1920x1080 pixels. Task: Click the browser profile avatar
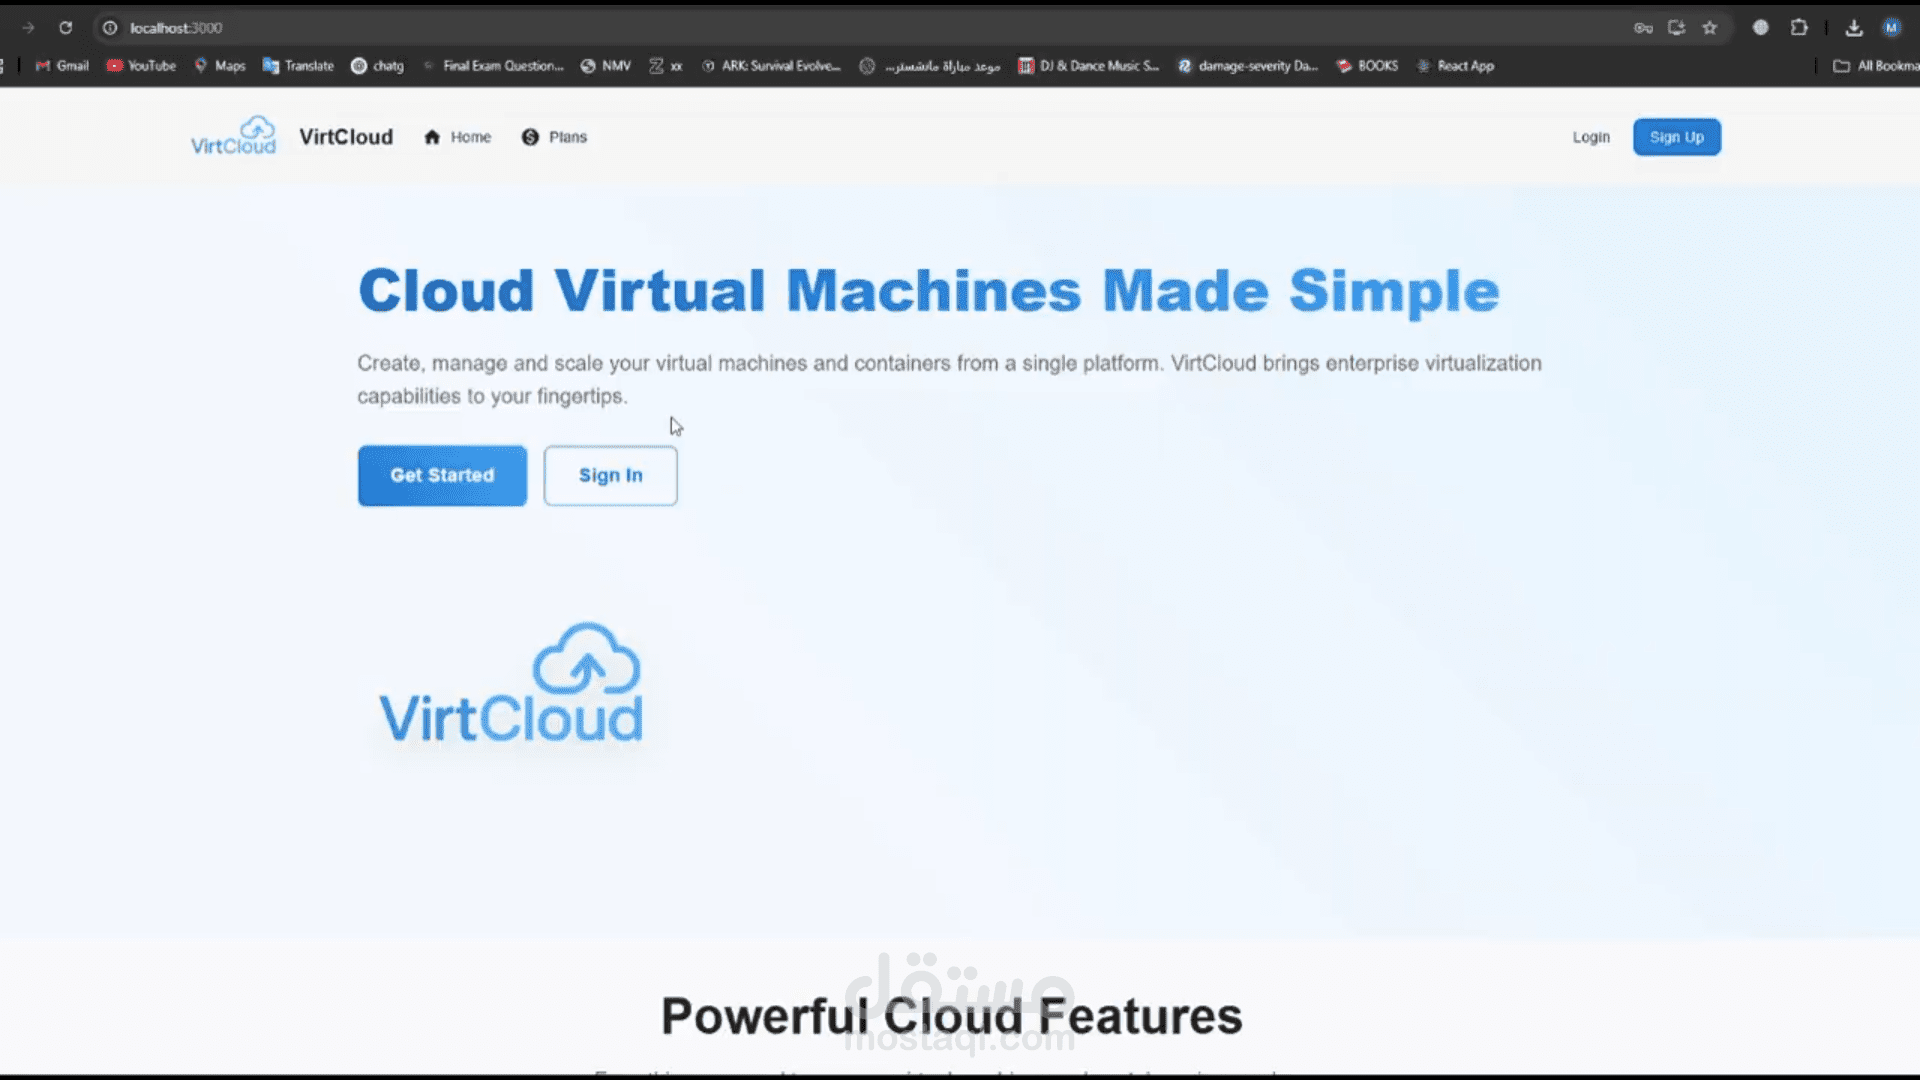(x=1892, y=28)
